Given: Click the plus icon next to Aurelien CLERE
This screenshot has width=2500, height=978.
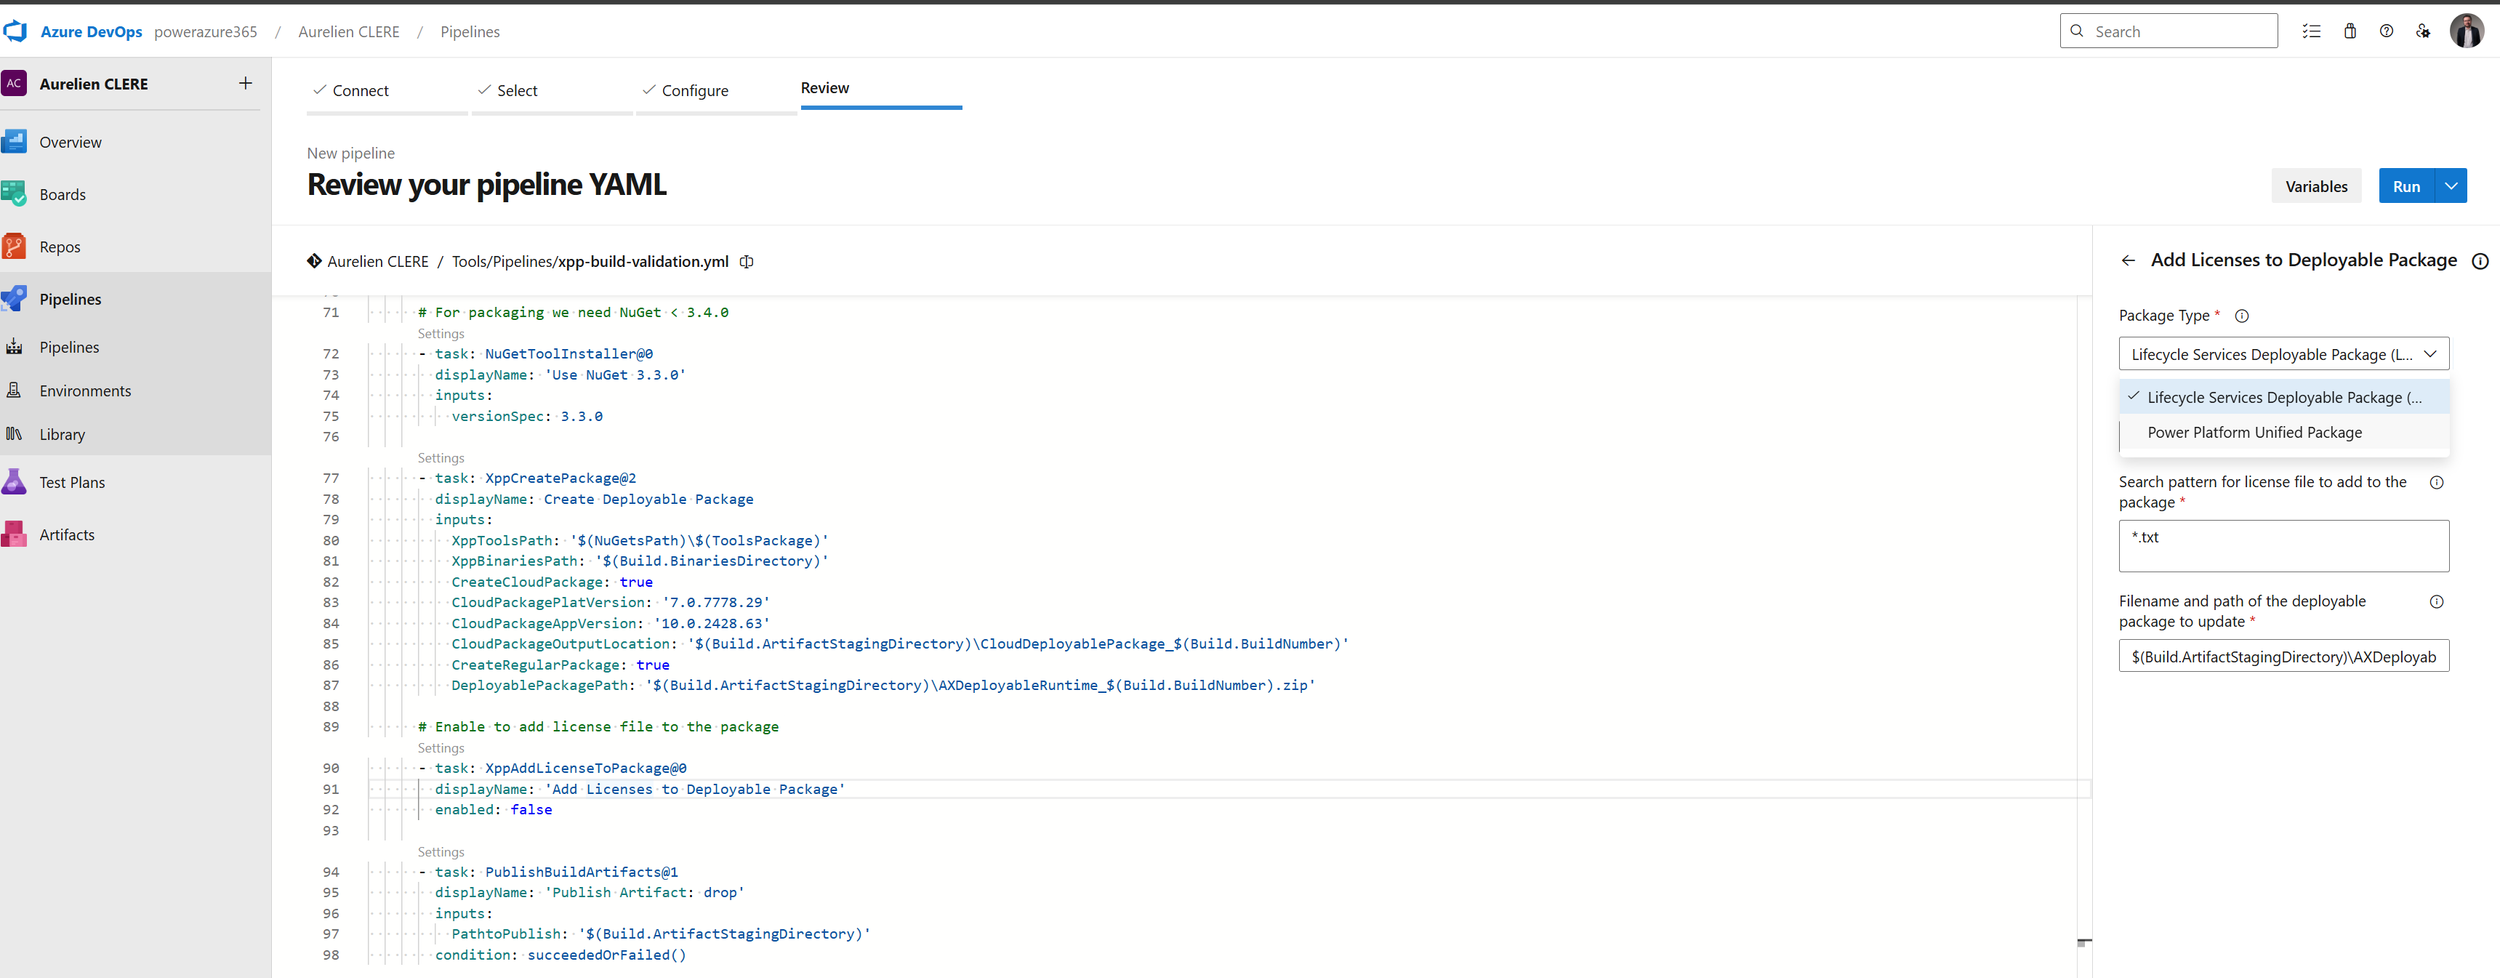Looking at the screenshot, I should pos(245,83).
